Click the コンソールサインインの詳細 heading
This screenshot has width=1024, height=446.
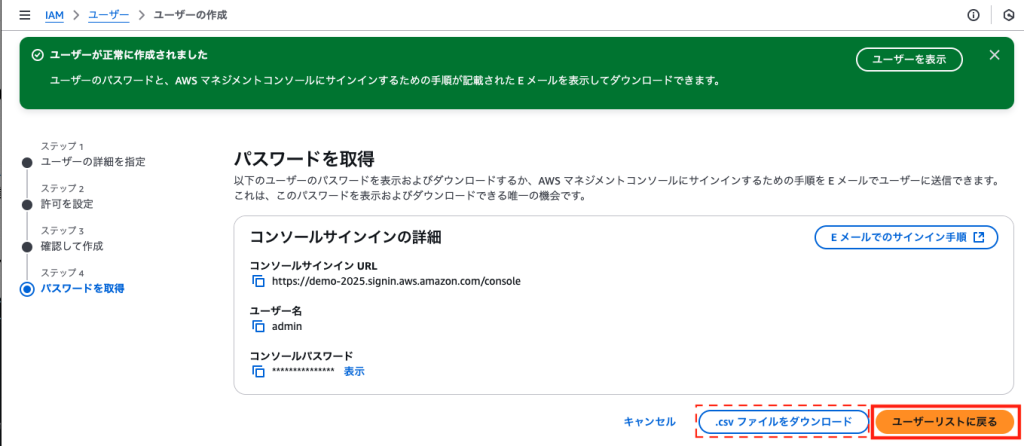pyautogui.click(x=346, y=237)
